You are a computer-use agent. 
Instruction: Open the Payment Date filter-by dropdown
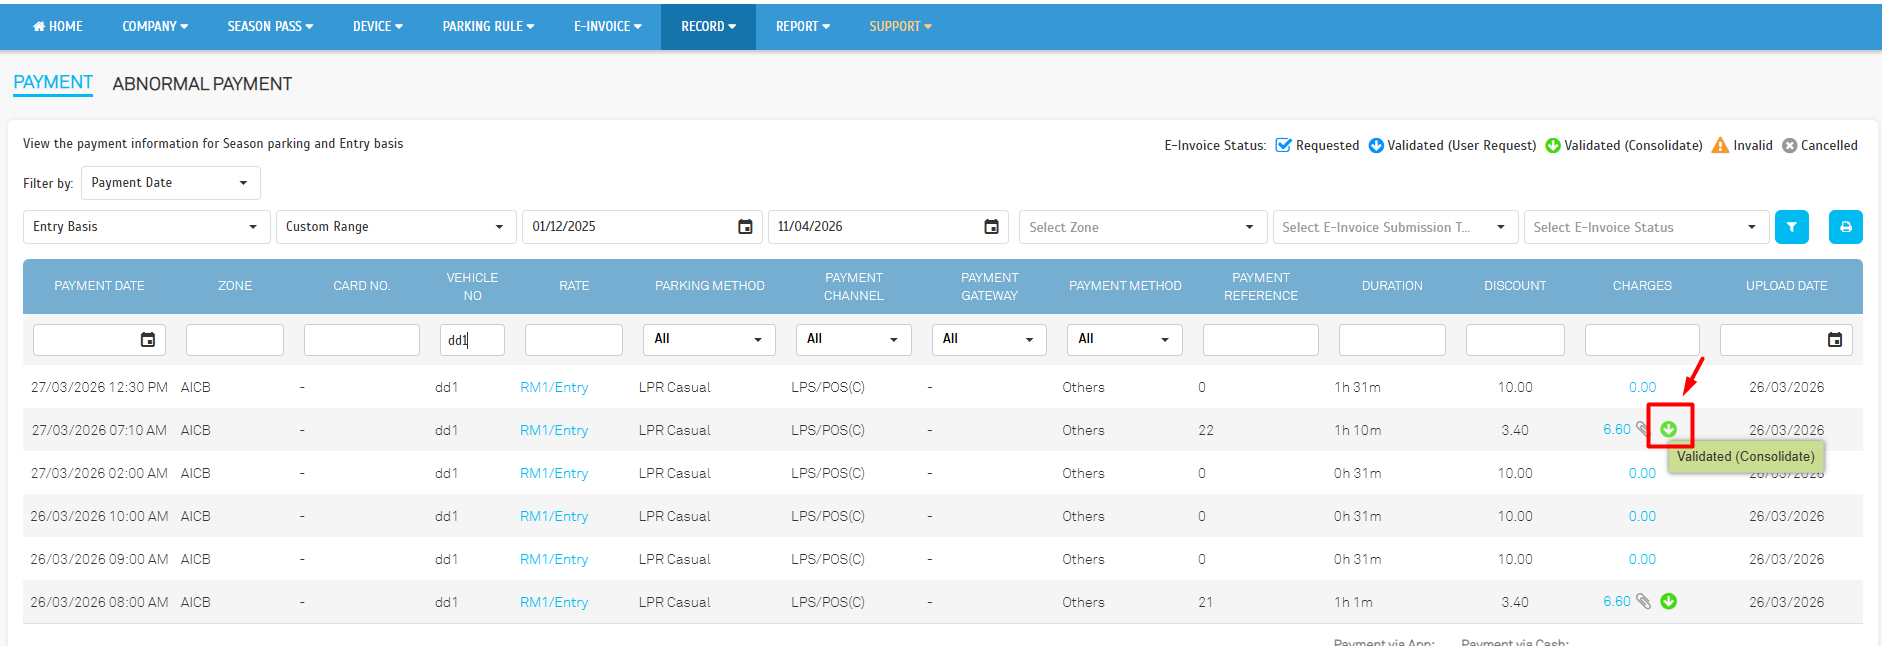(x=170, y=183)
